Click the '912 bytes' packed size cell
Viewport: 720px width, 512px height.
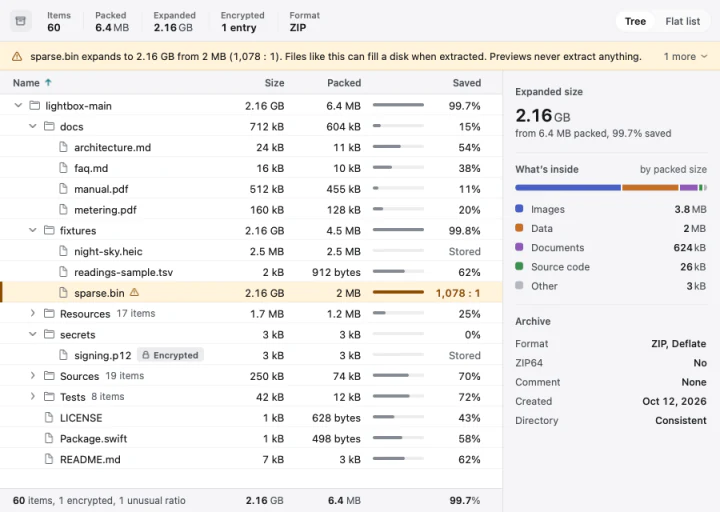336,272
